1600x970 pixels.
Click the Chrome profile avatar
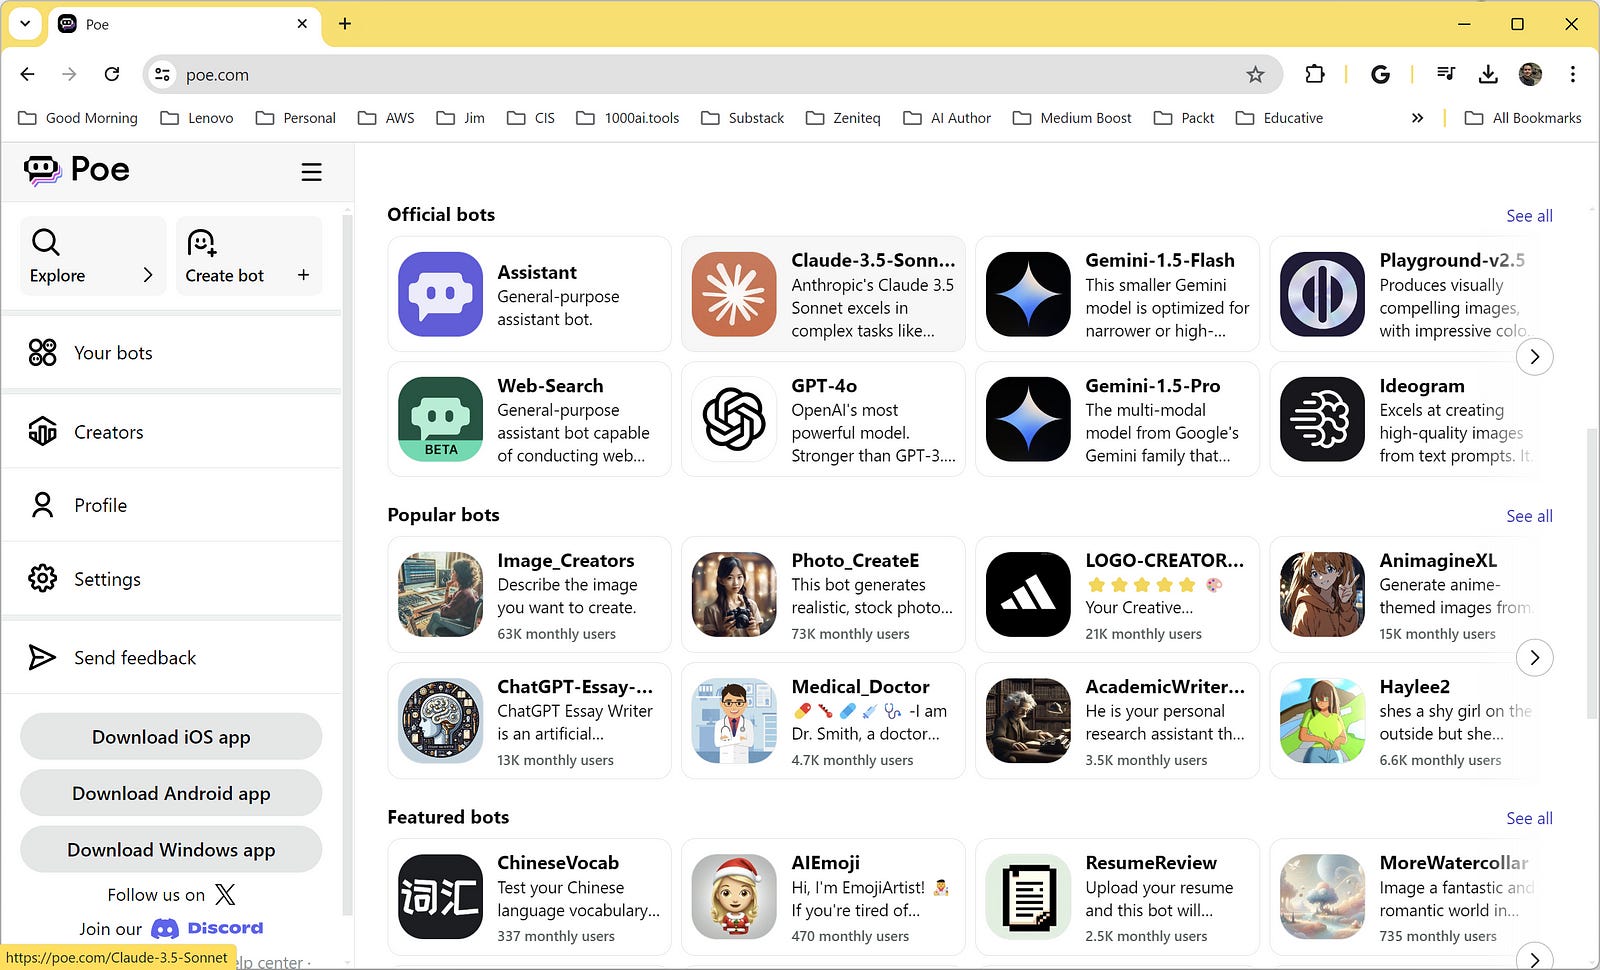pos(1530,74)
